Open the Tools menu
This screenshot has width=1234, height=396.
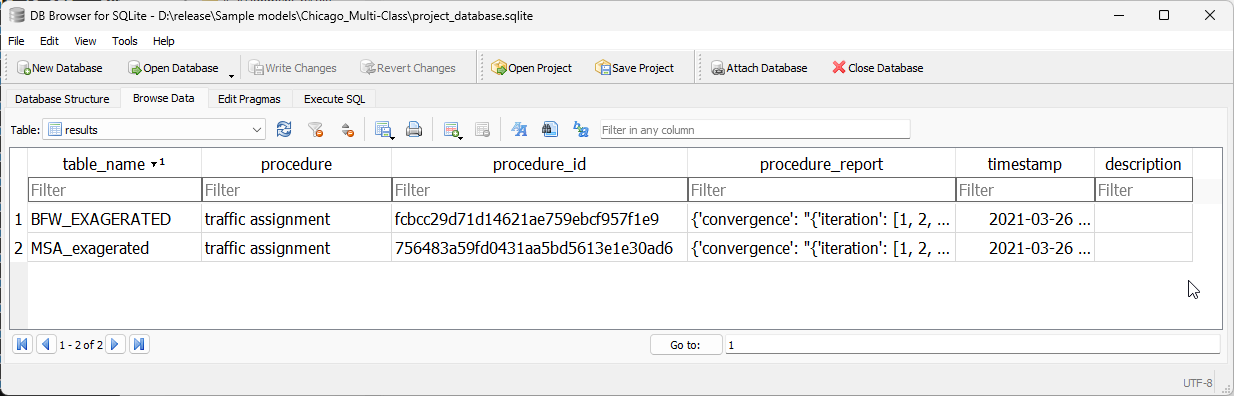(x=125, y=41)
